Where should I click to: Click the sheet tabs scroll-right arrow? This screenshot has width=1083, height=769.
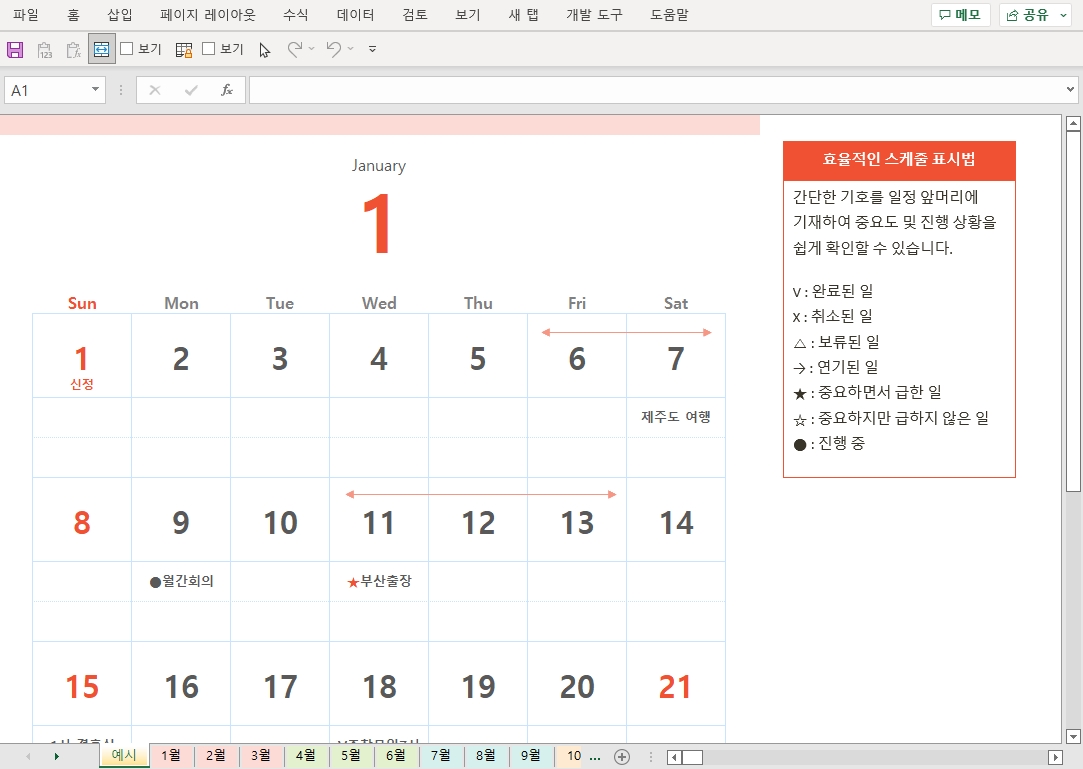(57, 757)
